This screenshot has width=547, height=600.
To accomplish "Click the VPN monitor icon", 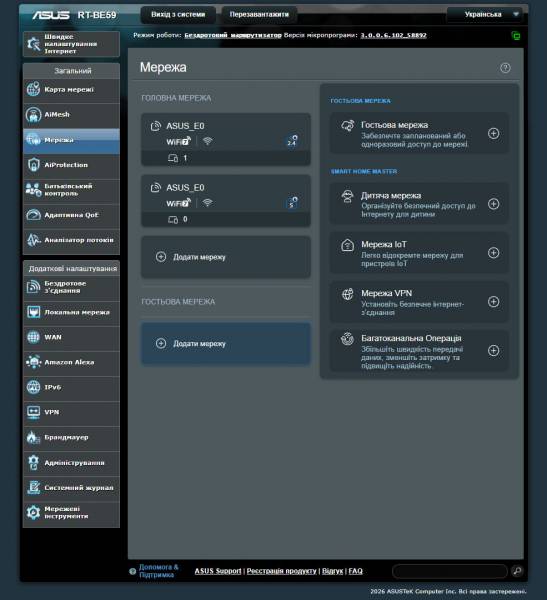I will 34,412.
